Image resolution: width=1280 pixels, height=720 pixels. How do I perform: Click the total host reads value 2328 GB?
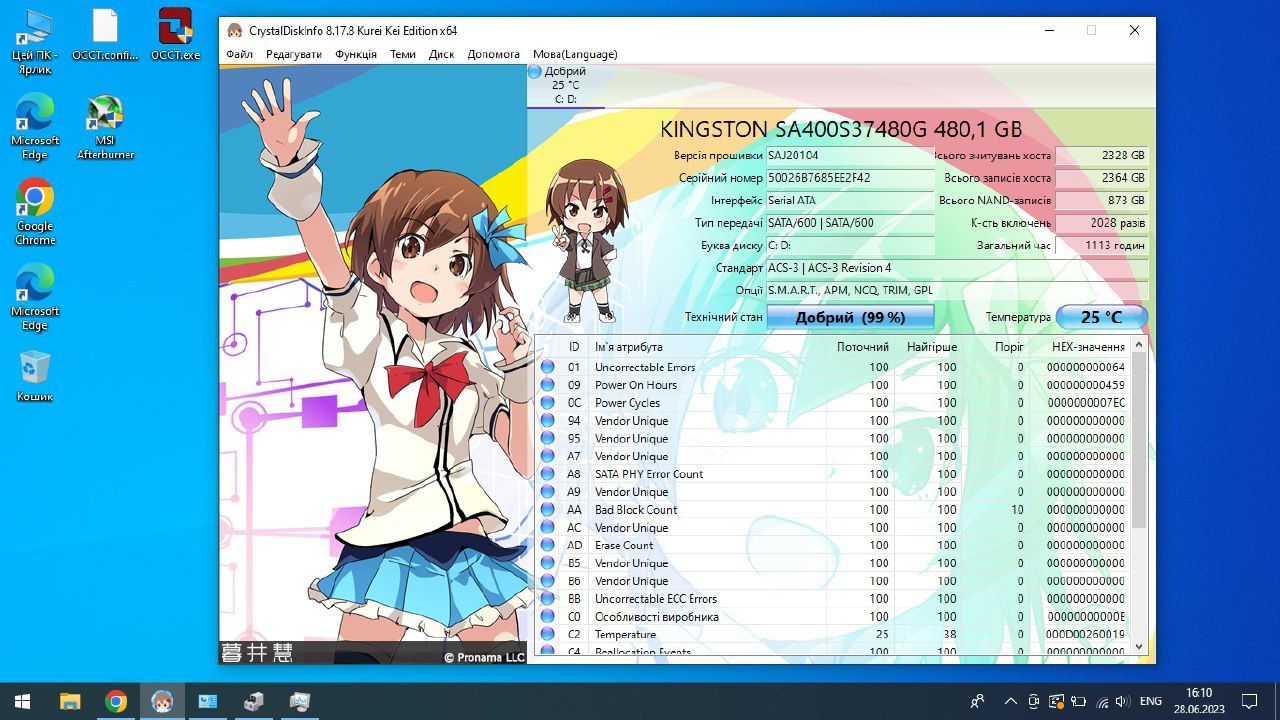click(x=1102, y=156)
